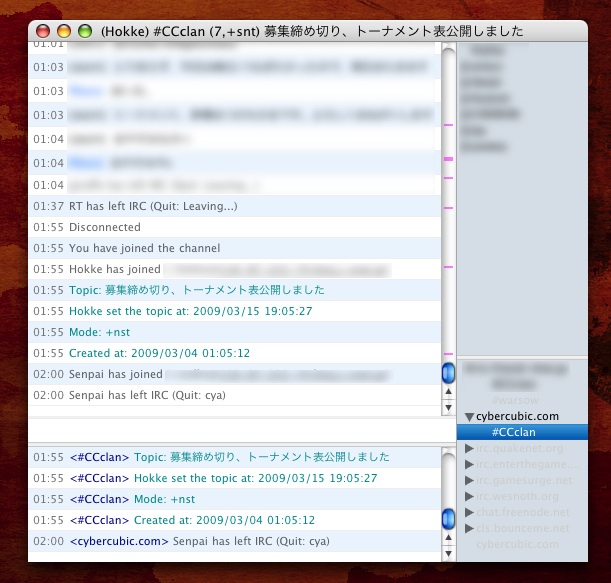Click the <#CCclan> link in Mode: +nst line
Screen dimensions: 611x583
pyautogui.click(x=99, y=499)
